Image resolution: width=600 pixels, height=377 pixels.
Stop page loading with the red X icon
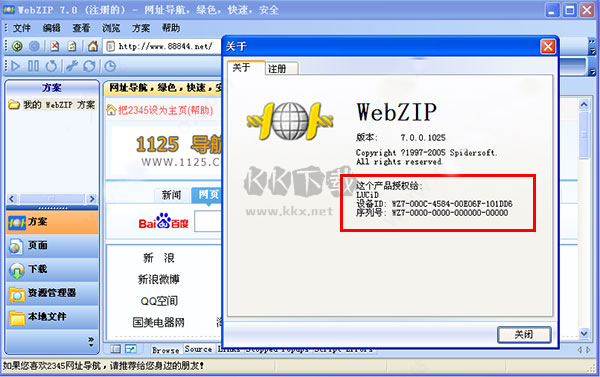(55, 46)
